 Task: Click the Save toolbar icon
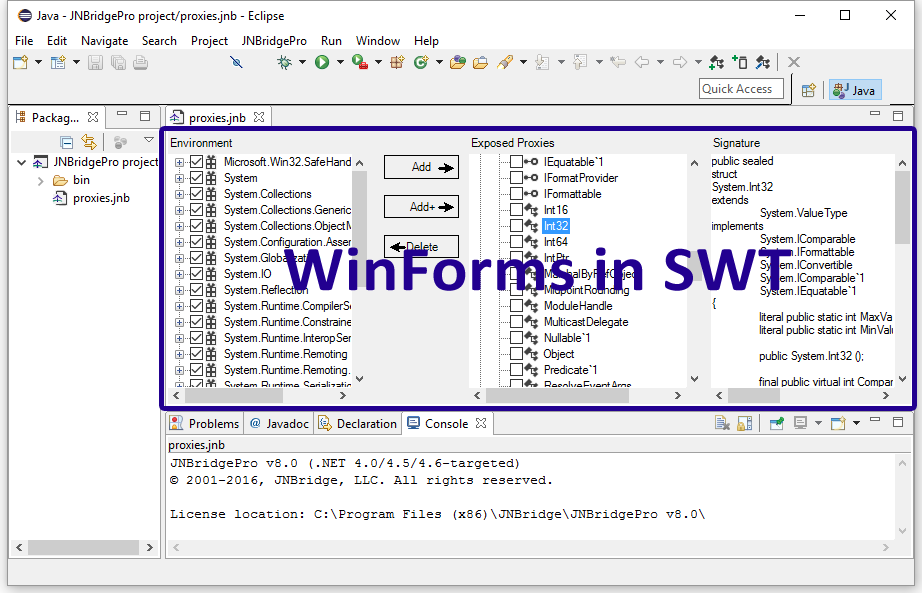pyautogui.click(x=95, y=62)
